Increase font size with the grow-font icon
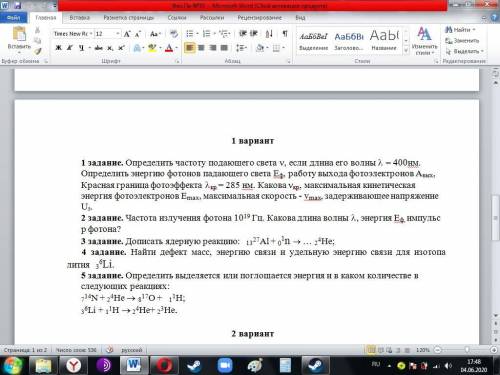The width and height of the screenshot is (500, 375). 127,34
